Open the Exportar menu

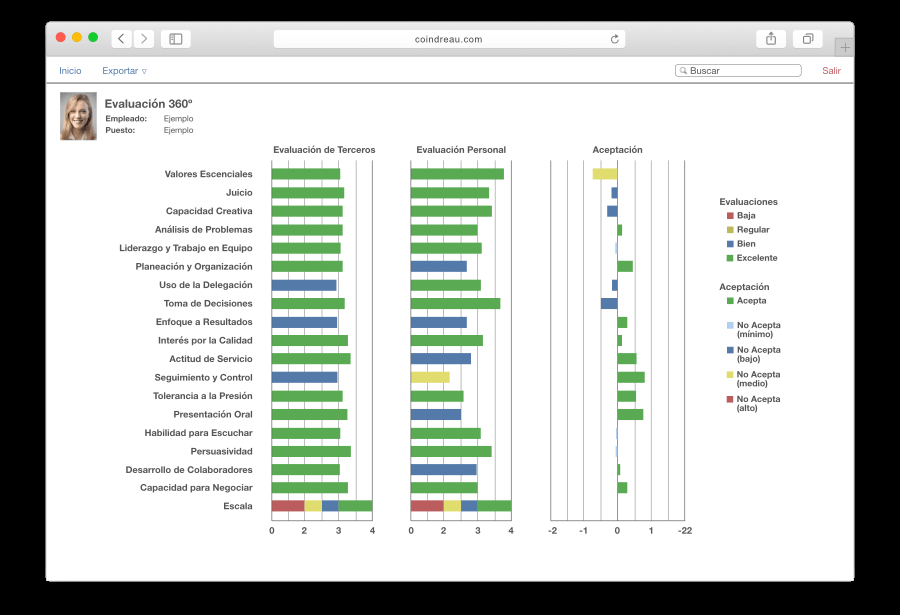(124, 71)
